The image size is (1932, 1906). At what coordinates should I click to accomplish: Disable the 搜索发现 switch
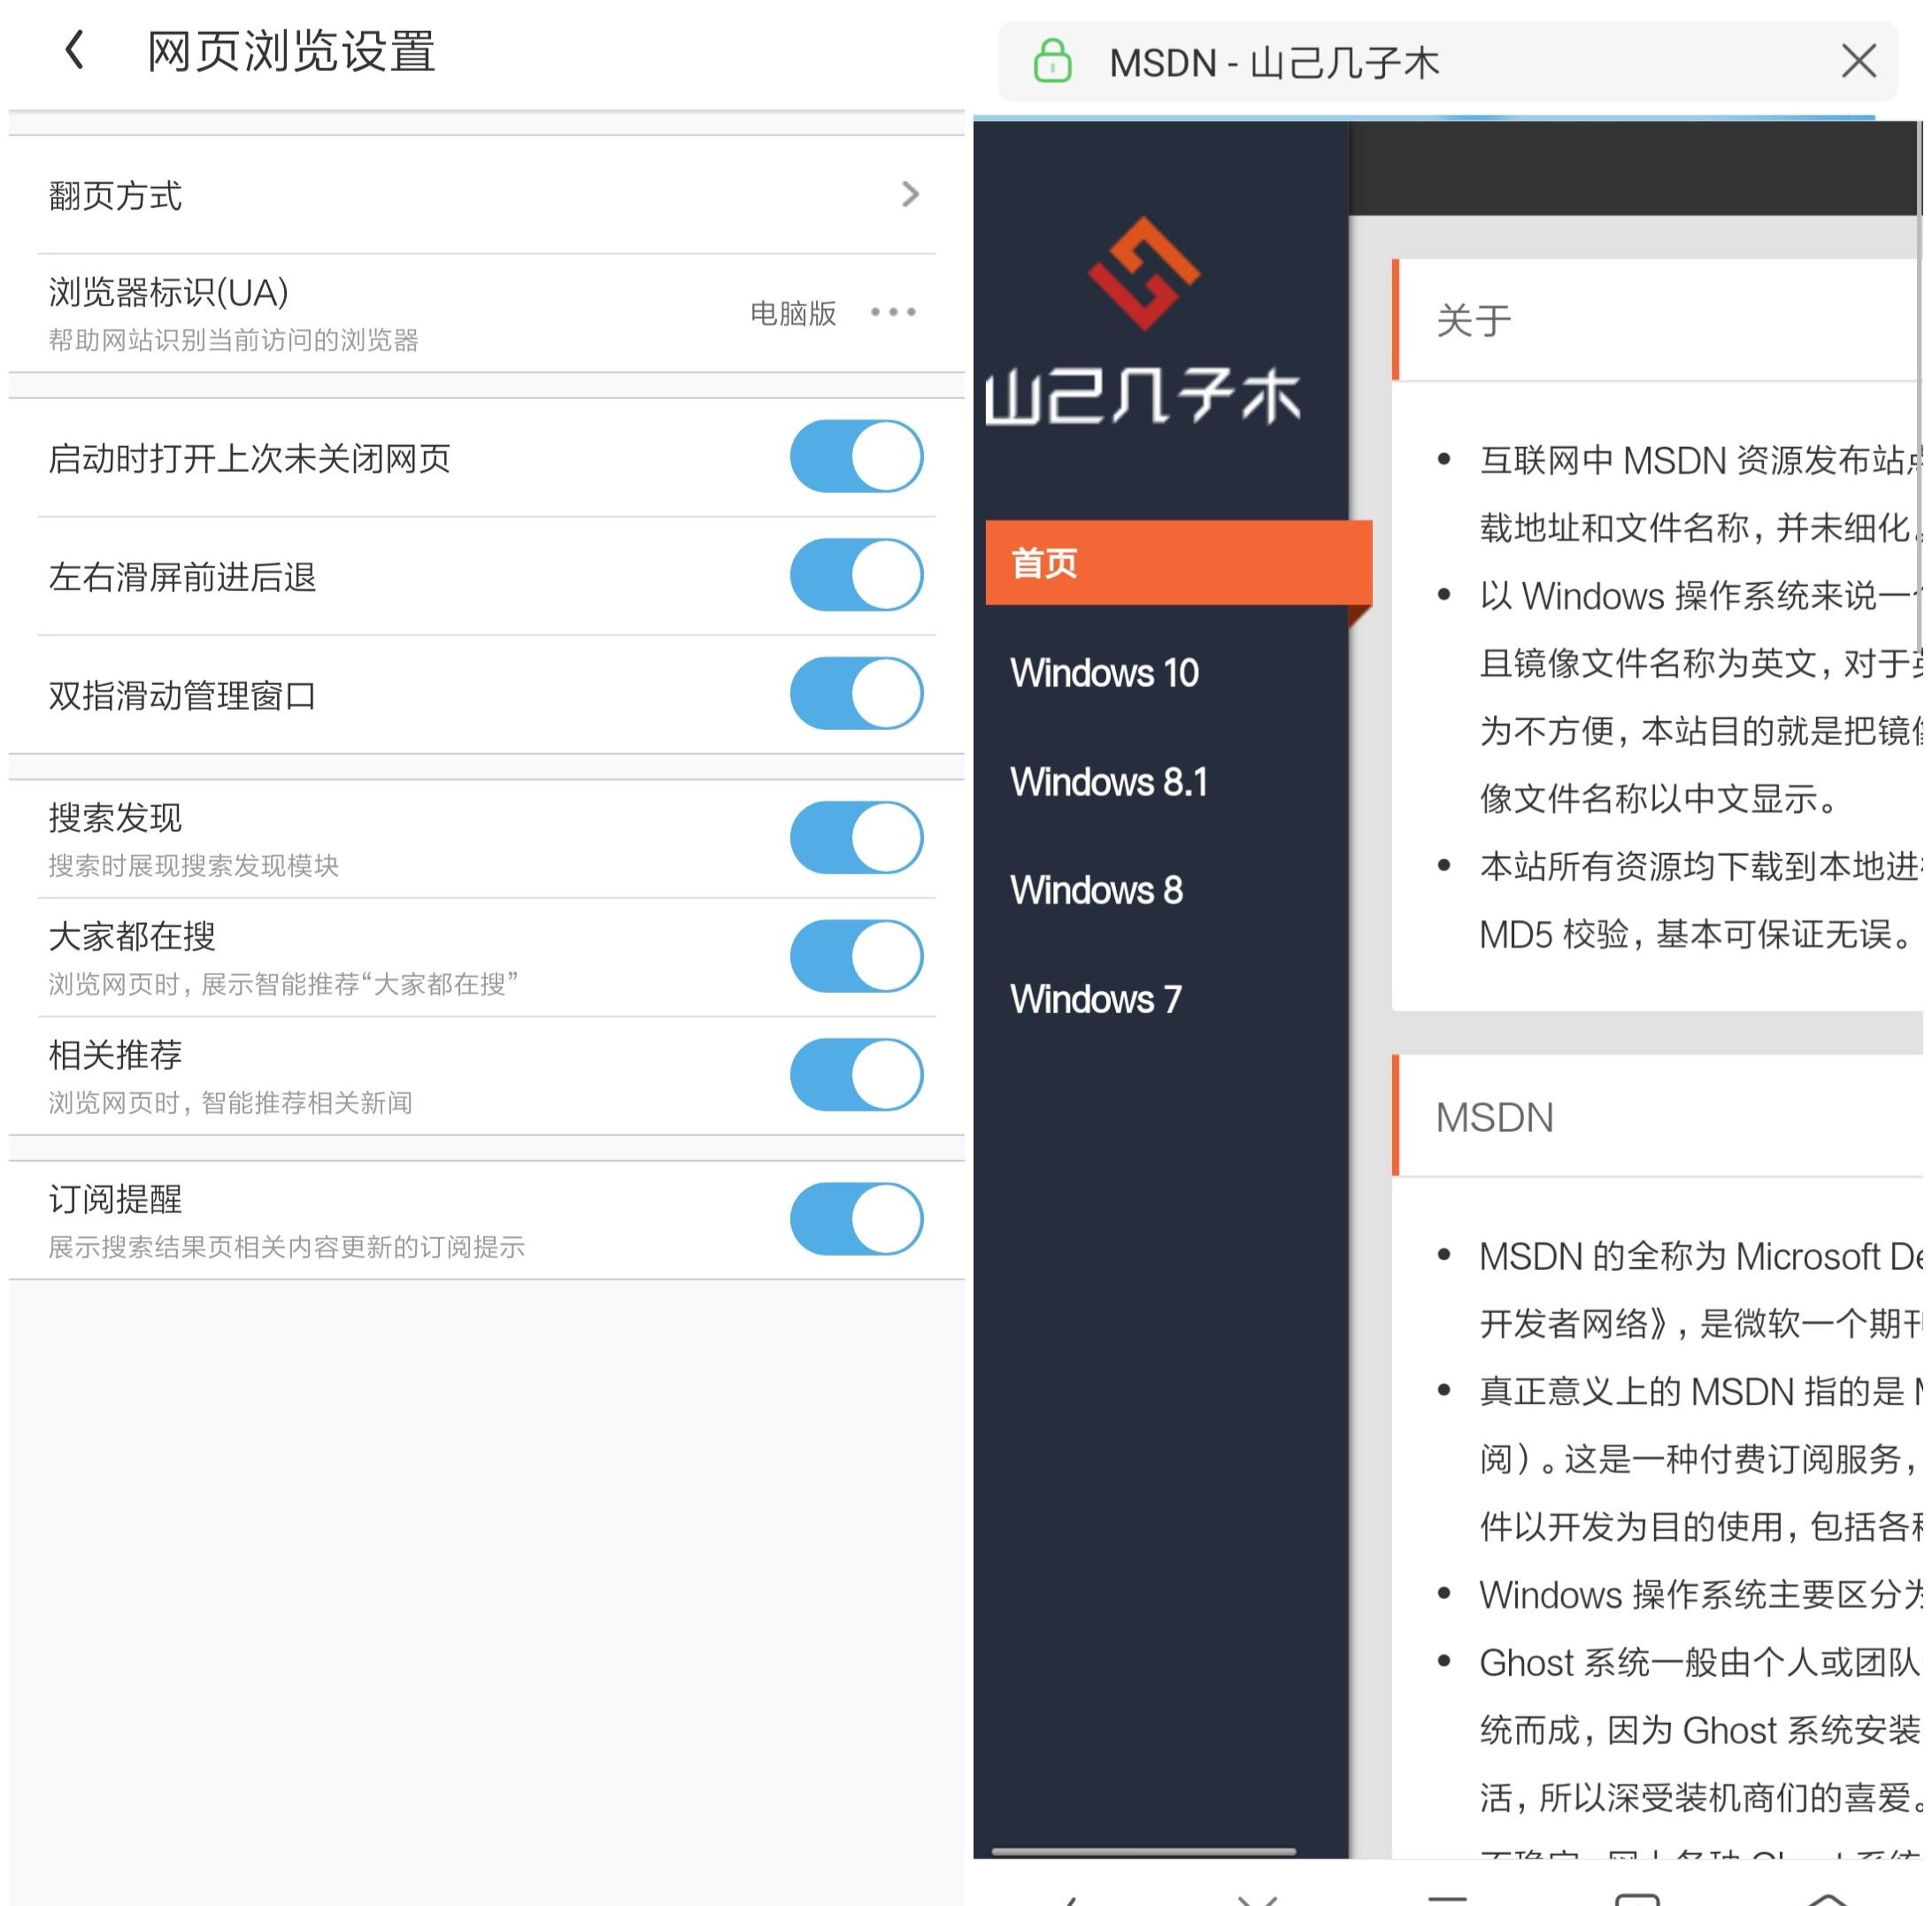pyautogui.click(x=857, y=839)
